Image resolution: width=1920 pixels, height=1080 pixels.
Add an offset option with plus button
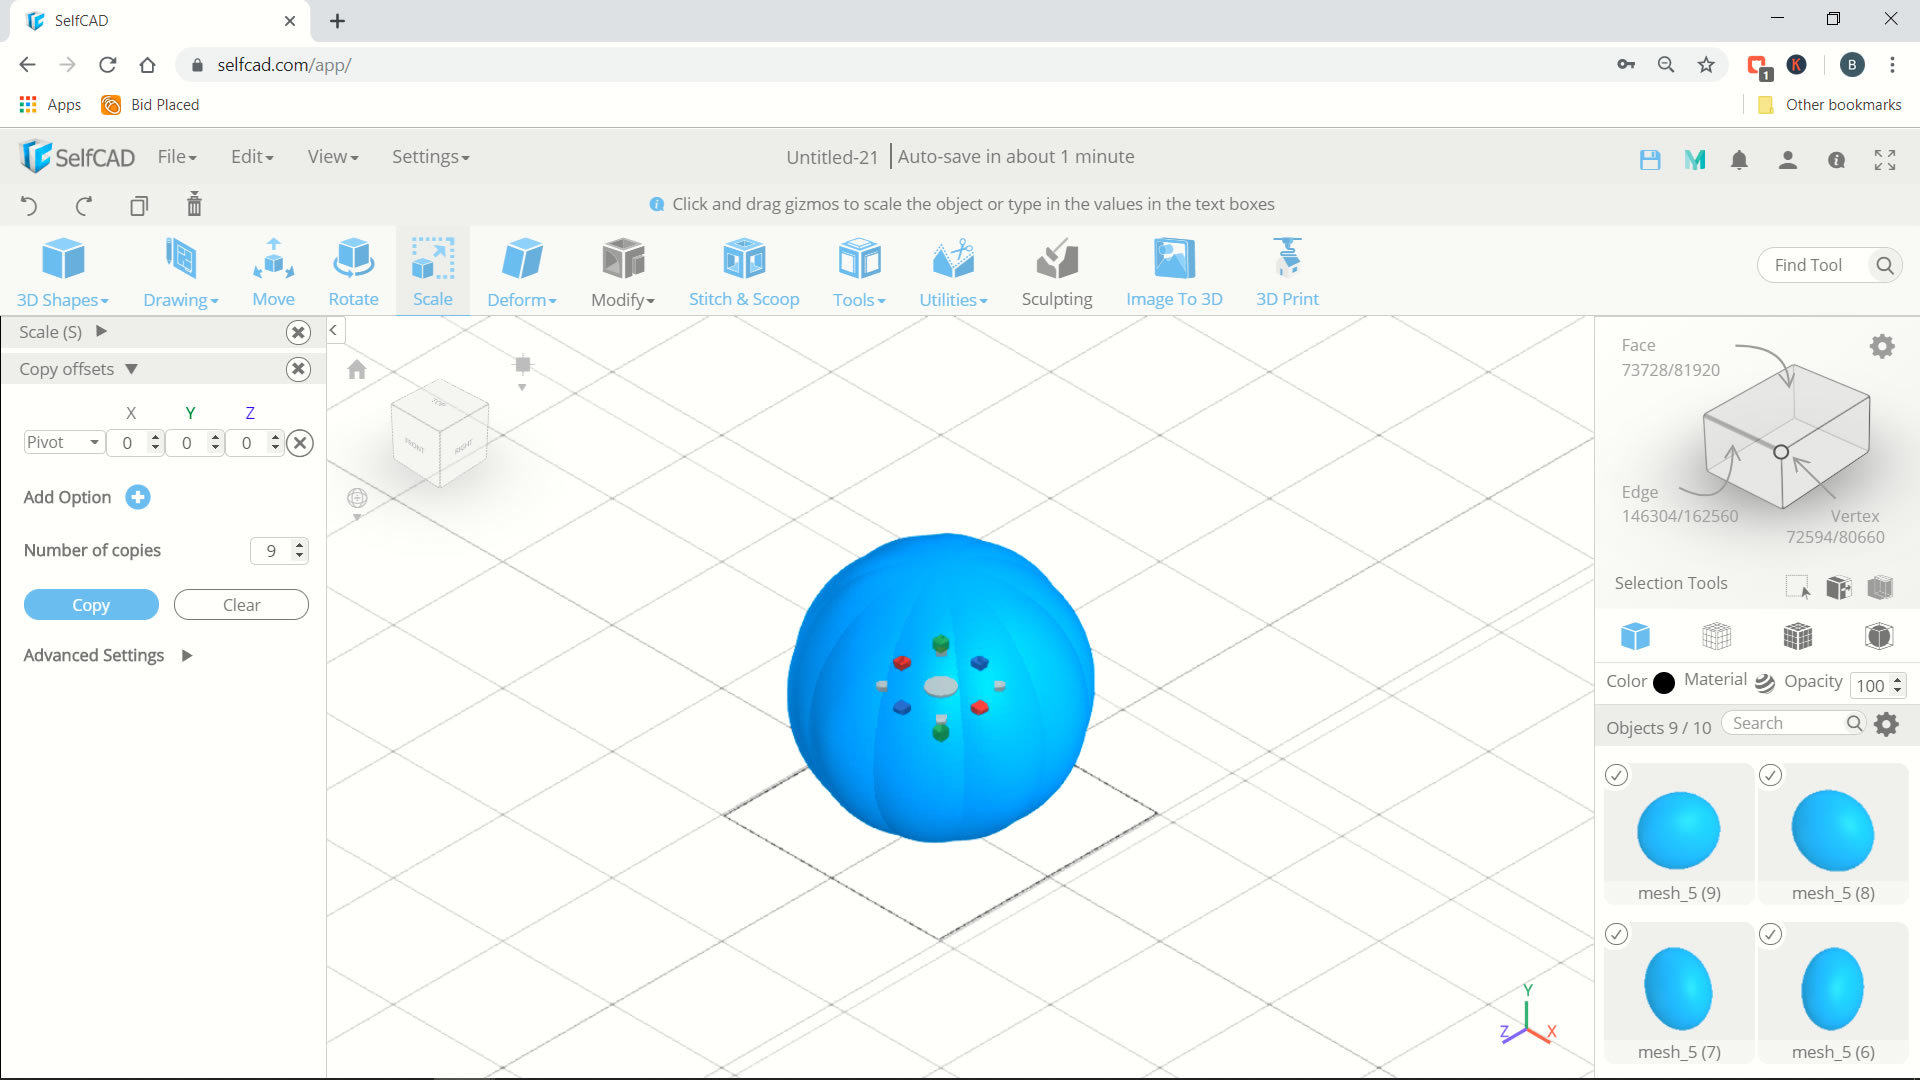[138, 497]
